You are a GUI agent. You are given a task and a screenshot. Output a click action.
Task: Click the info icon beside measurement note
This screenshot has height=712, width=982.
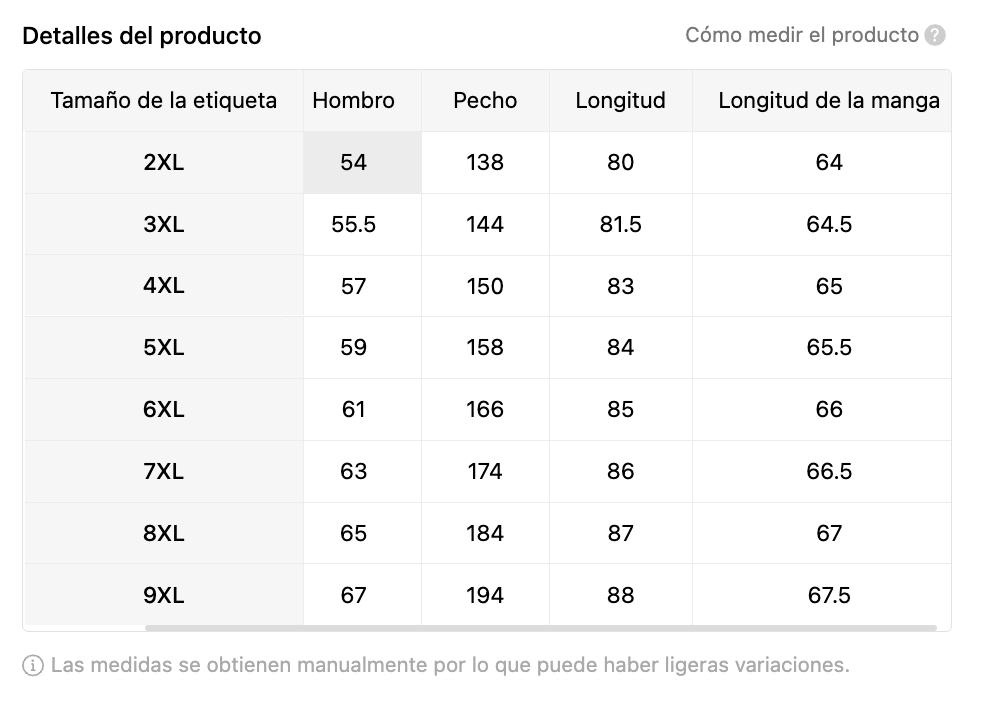pyautogui.click(x=33, y=665)
